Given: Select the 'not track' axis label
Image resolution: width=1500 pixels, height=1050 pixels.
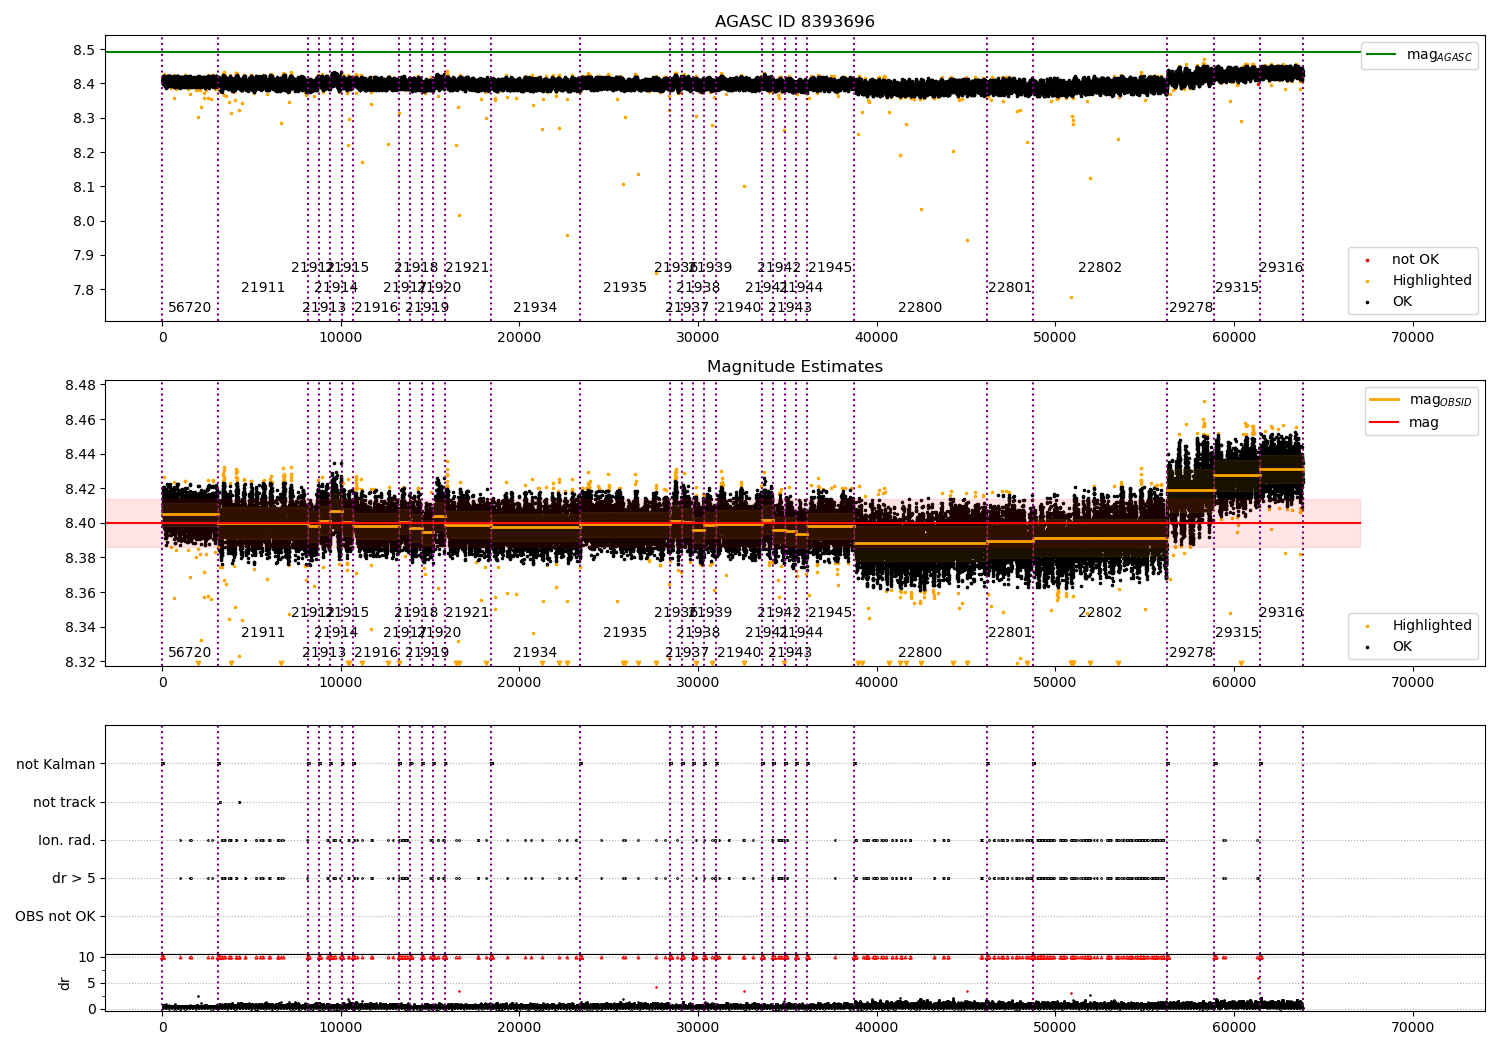Looking at the screenshot, I should point(64,802).
